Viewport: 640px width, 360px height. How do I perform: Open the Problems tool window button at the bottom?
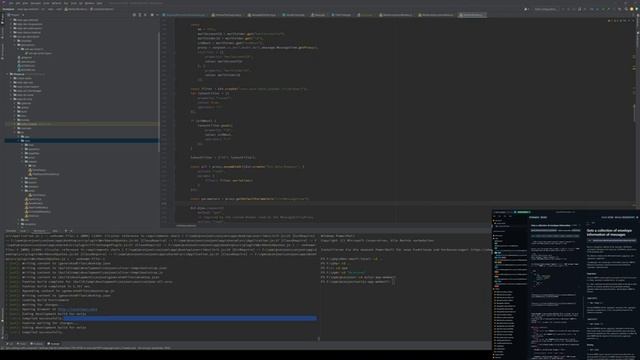pyautogui.click(x=37, y=344)
